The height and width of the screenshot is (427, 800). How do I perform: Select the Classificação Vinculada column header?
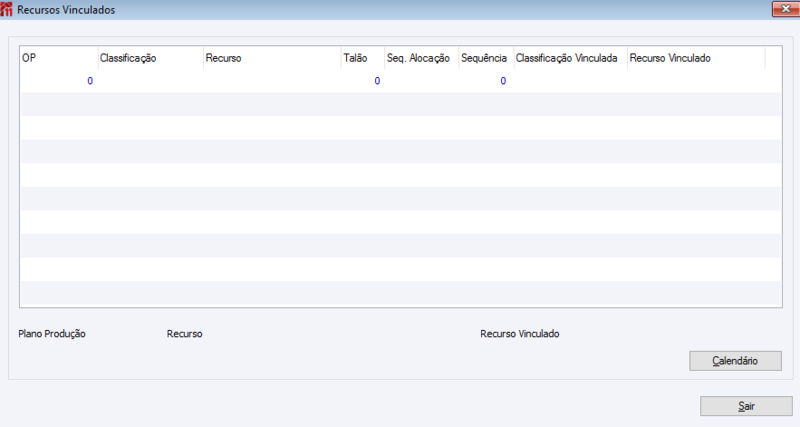[570, 58]
